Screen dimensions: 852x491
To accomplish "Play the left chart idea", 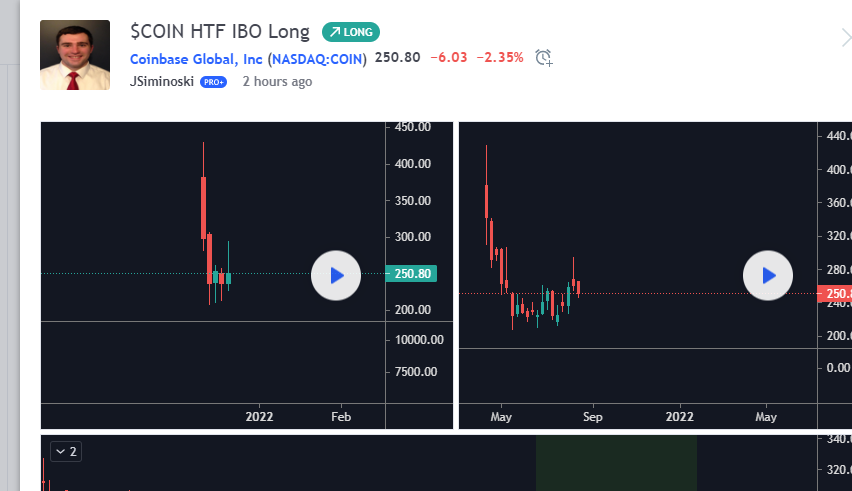I will tap(336, 275).
